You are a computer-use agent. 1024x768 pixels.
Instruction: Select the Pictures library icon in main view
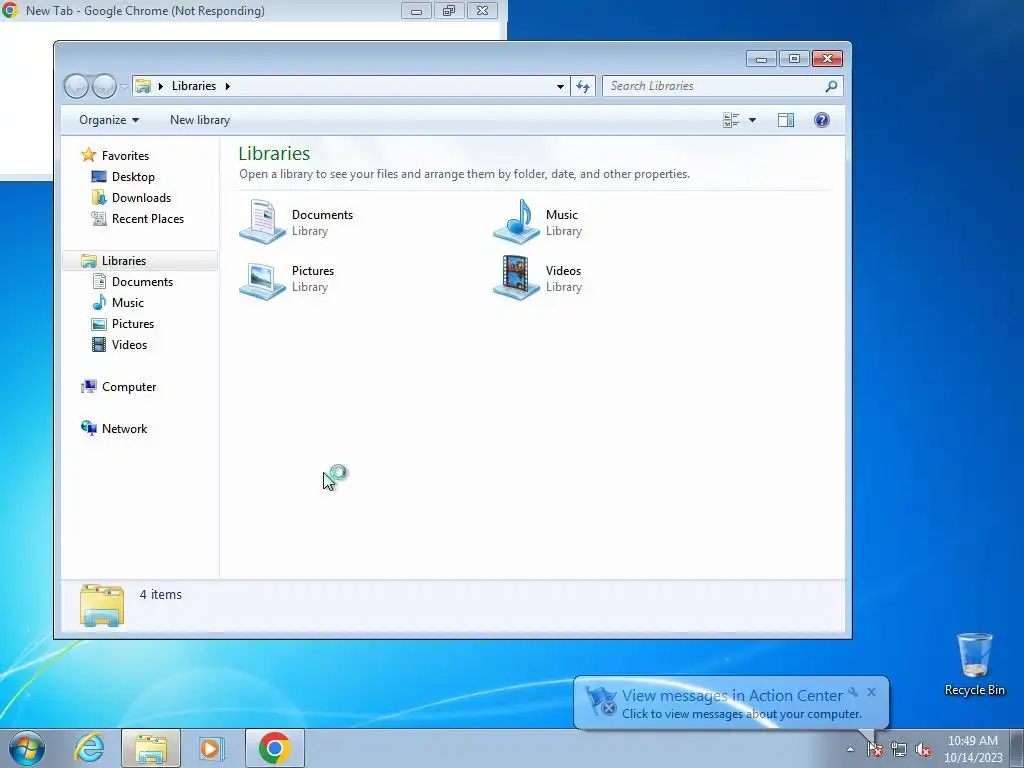pos(262,280)
